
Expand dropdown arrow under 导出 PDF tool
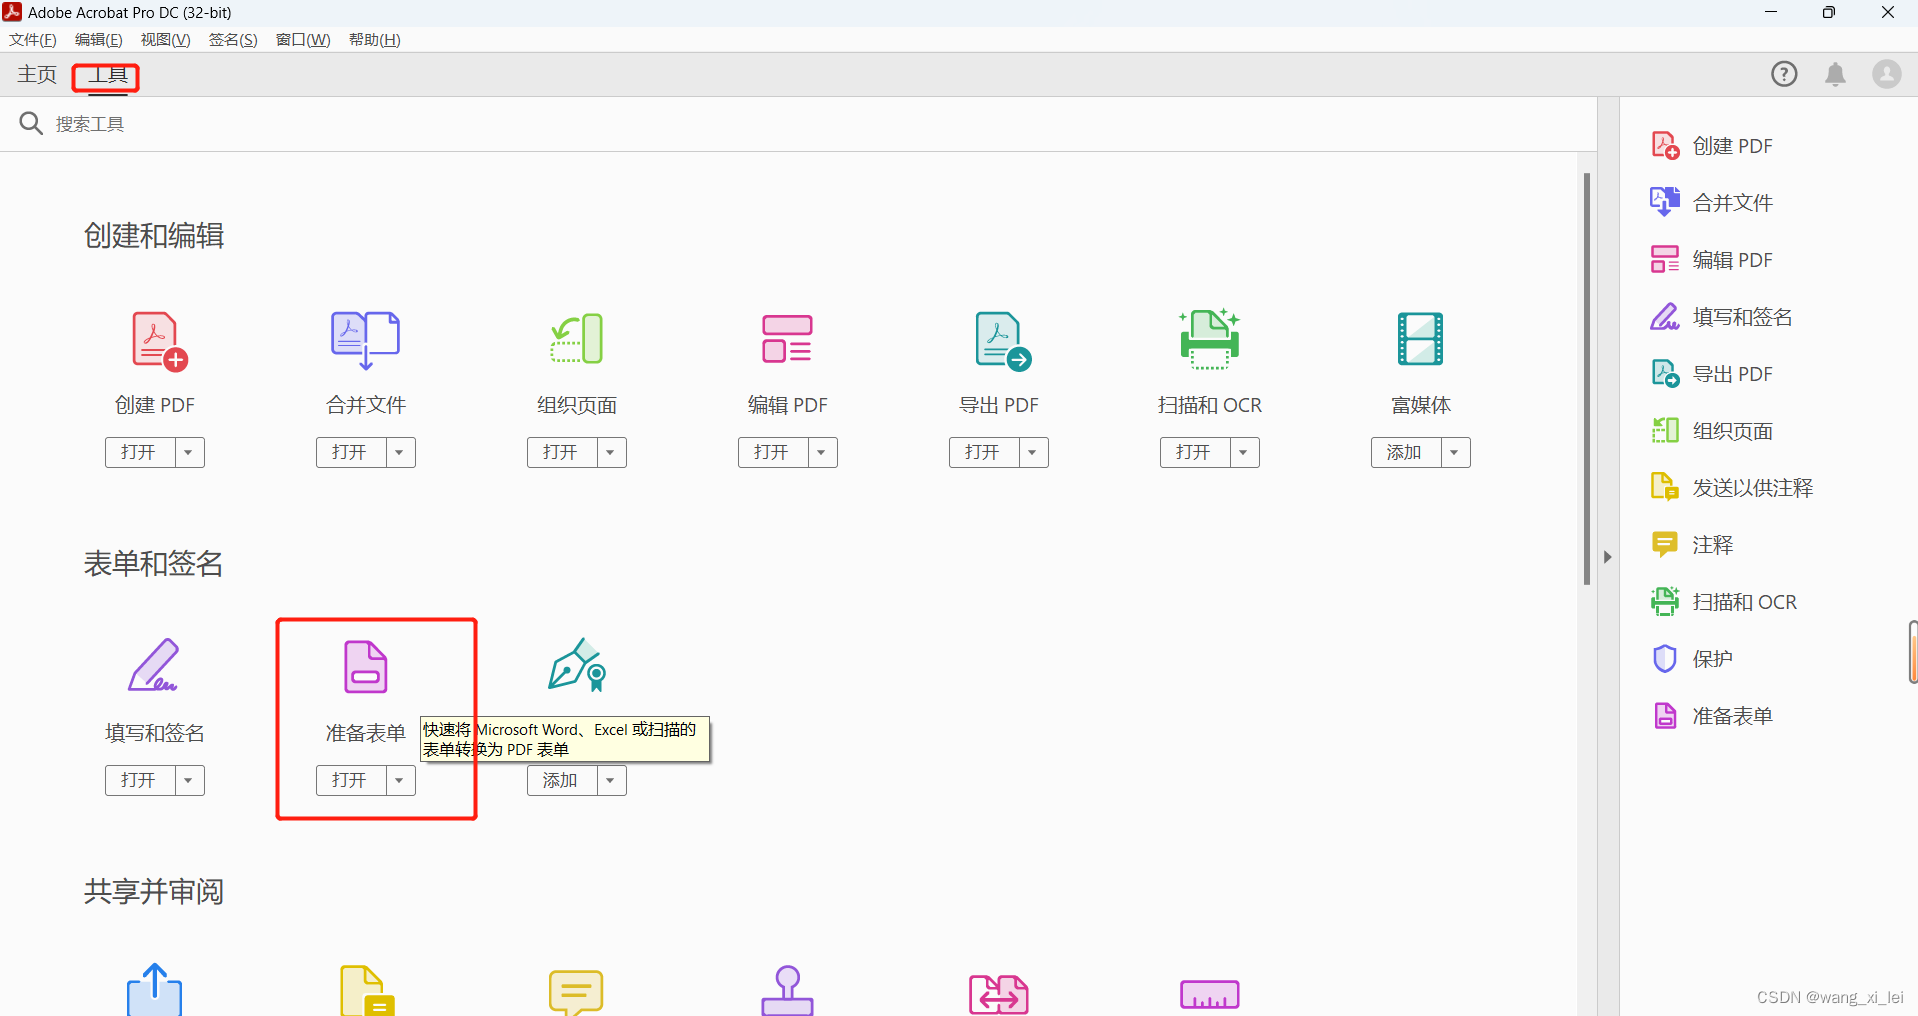pos(1033,452)
